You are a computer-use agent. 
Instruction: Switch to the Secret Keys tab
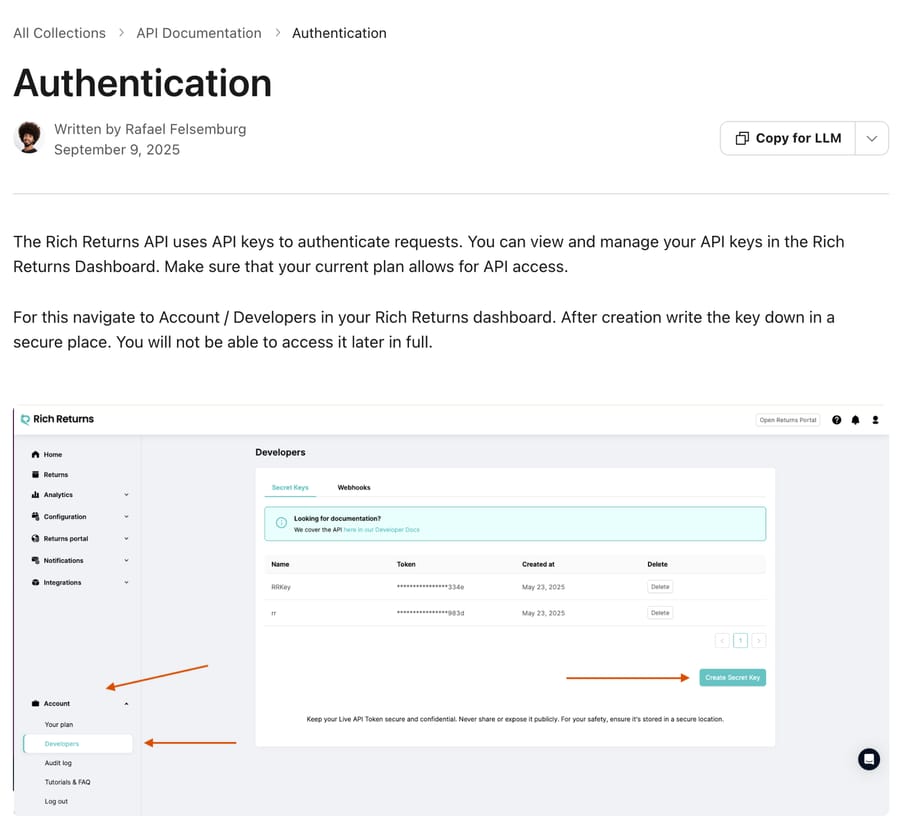(290, 487)
